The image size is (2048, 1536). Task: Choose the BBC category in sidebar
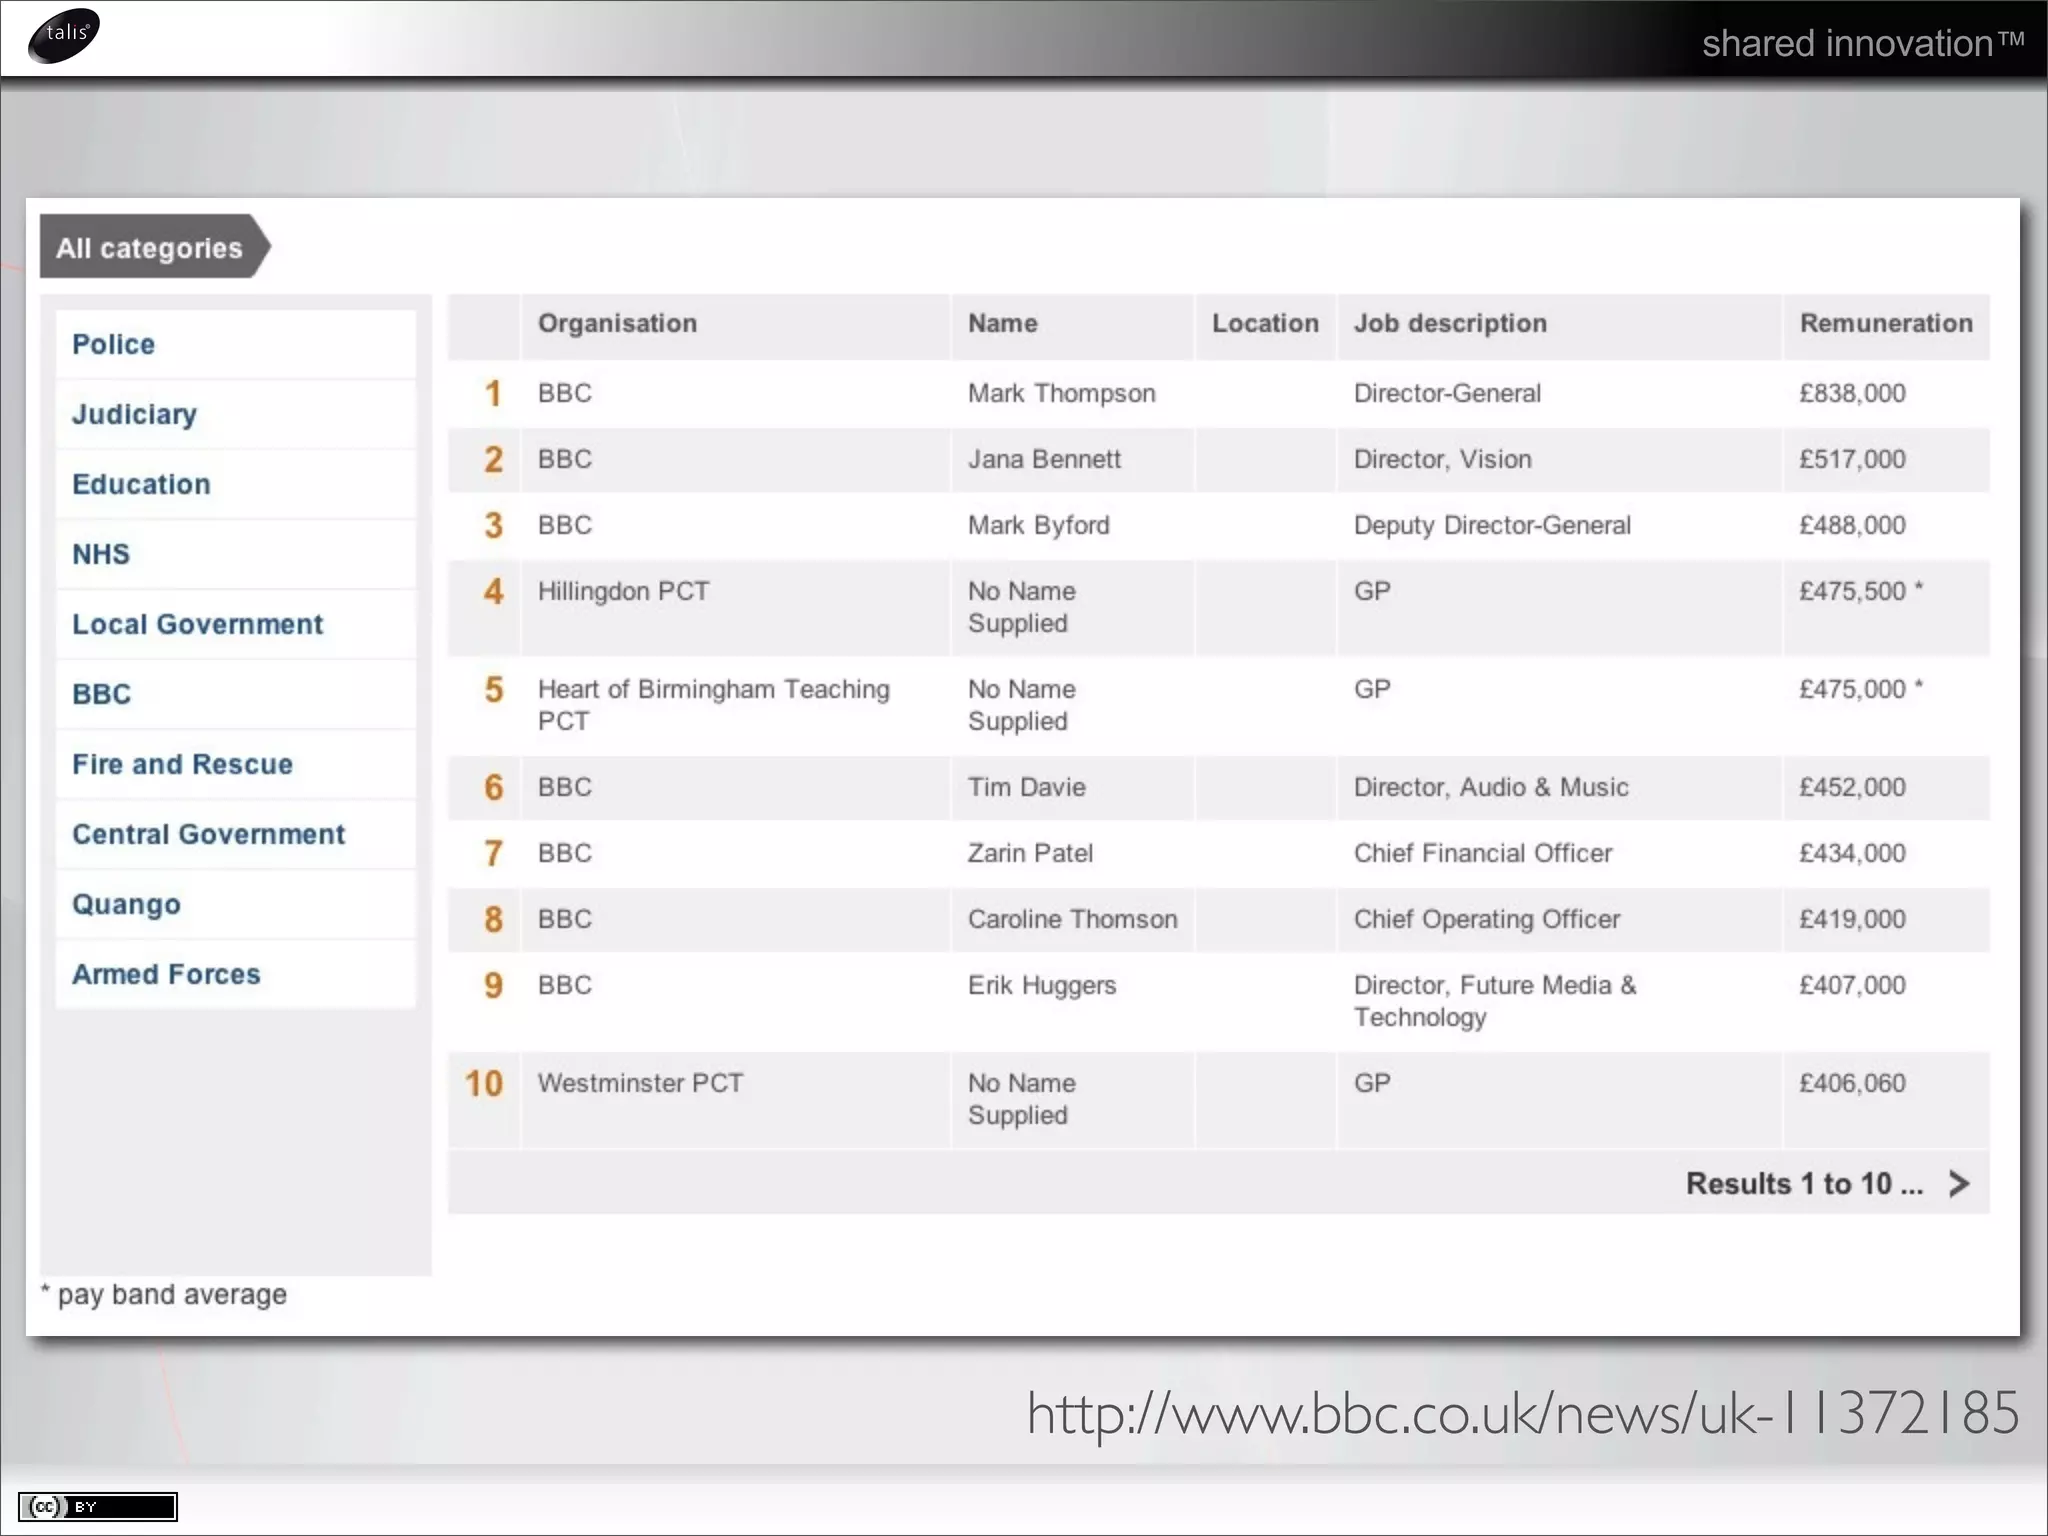101,694
